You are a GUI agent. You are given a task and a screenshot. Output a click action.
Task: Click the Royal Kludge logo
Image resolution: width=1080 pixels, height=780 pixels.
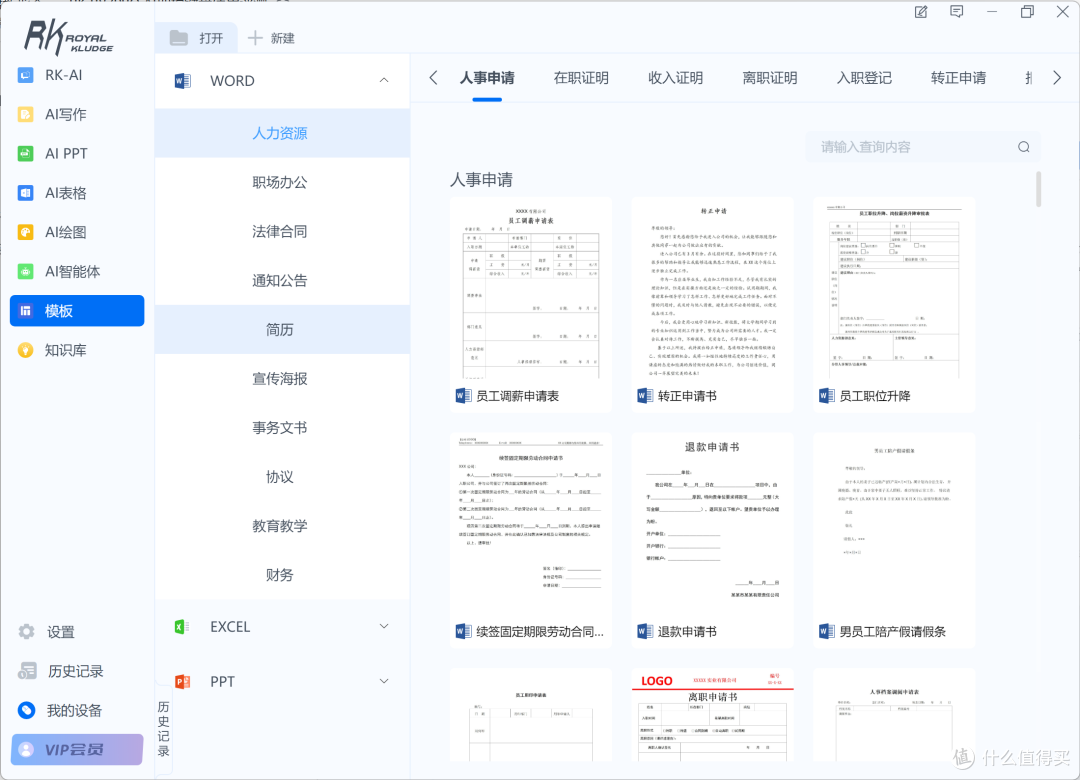pos(68,37)
